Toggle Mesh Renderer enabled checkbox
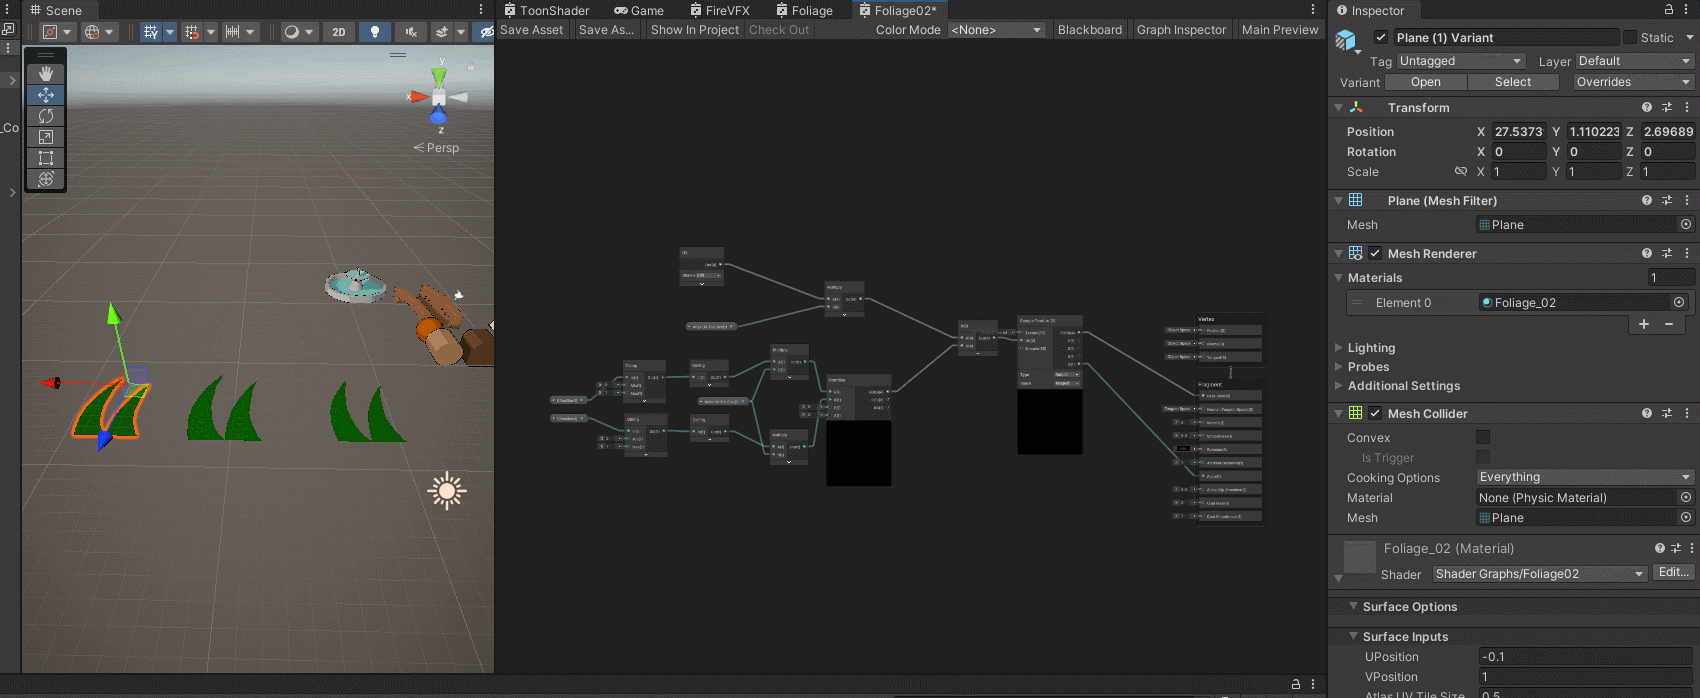 point(1375,253)
